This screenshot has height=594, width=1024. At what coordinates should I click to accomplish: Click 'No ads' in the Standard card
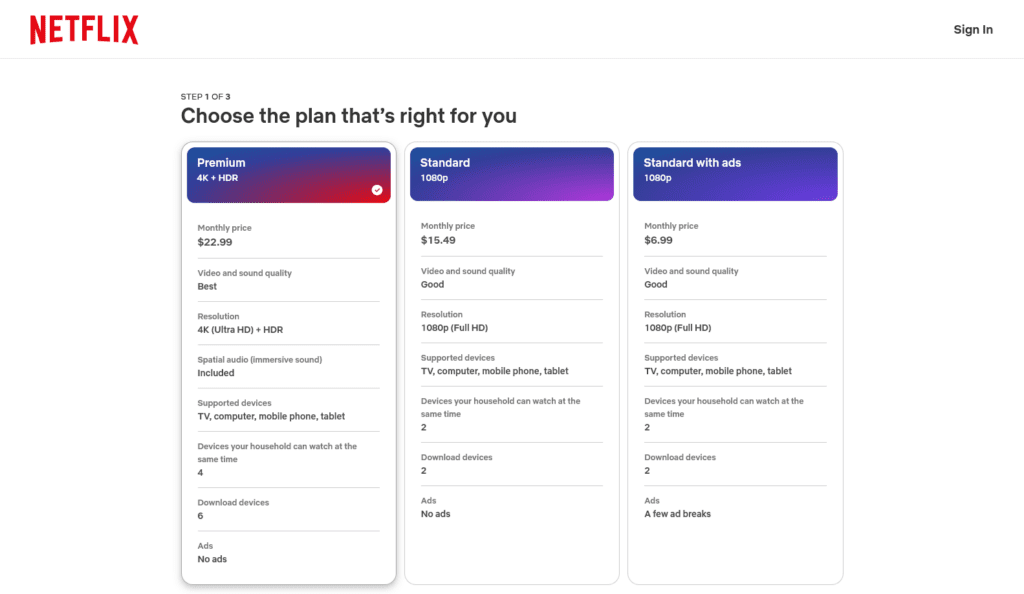point(436,514)
